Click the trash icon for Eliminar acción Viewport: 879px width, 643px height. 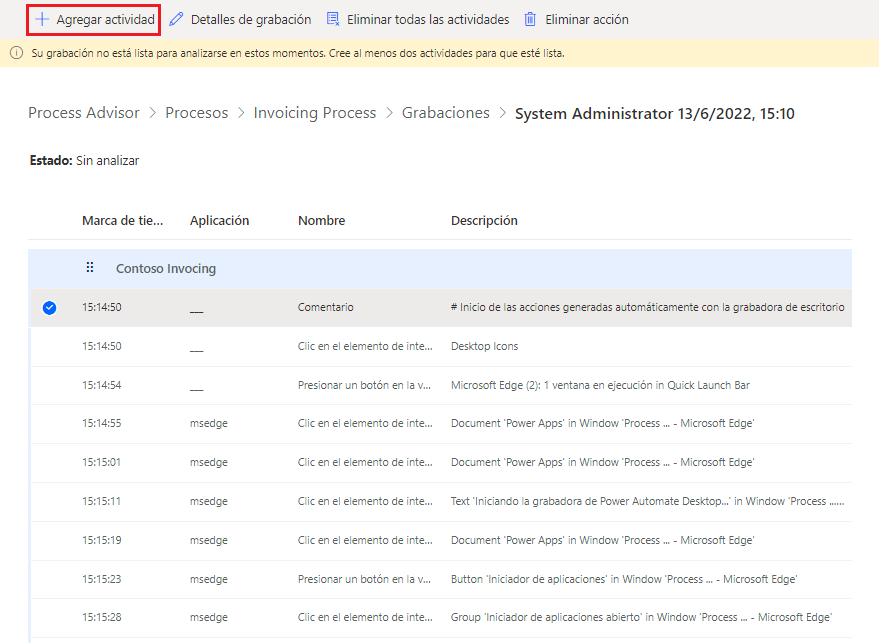coord(531,19)
